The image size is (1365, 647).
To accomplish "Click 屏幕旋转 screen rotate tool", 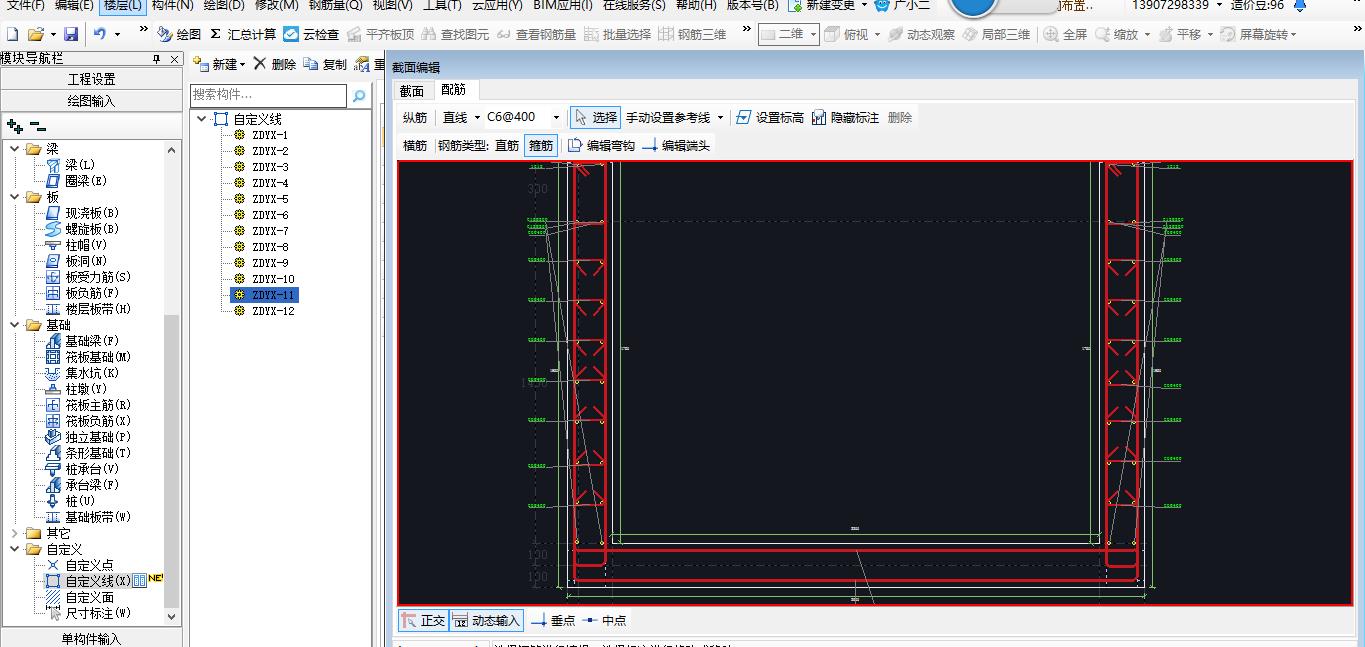I will point(1256,34).
